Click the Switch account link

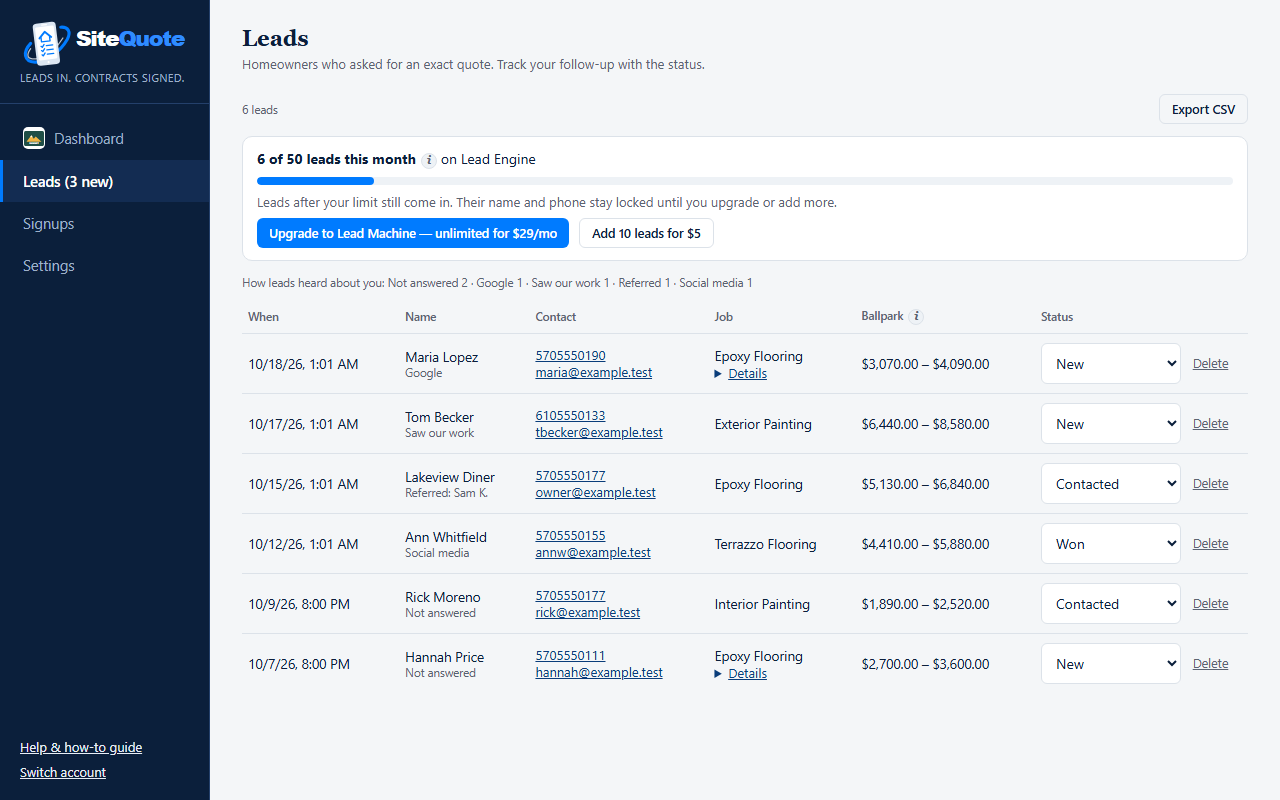tap(63, 773)
